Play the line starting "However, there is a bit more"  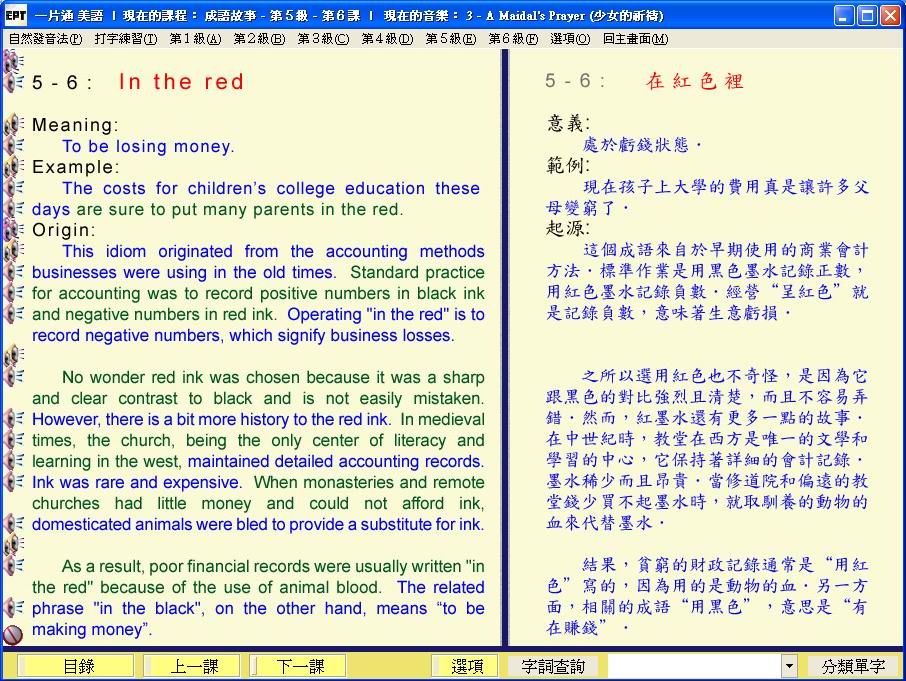click(14, 419)
